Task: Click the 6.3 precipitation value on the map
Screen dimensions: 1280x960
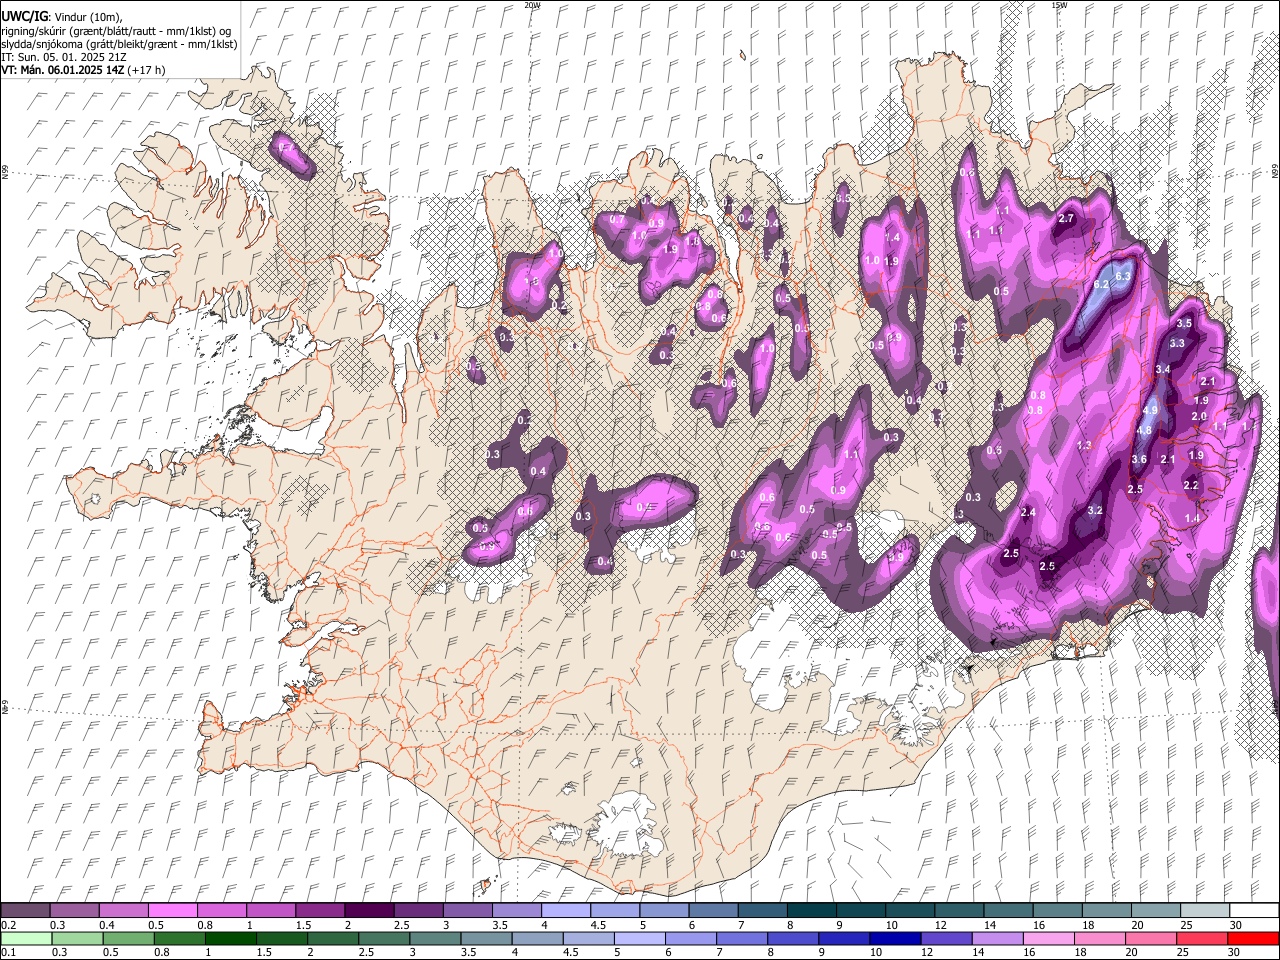Action: 1123,276
